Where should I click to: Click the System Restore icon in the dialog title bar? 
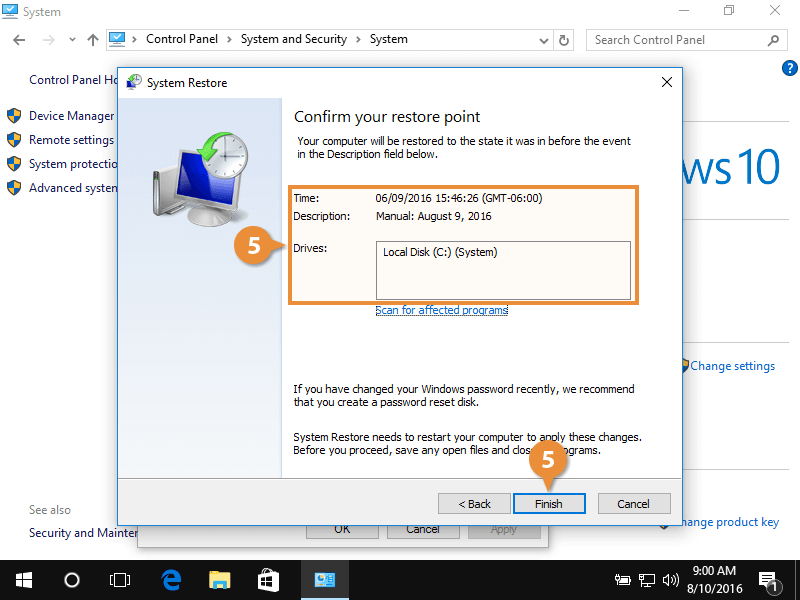(x=133, y=81)
